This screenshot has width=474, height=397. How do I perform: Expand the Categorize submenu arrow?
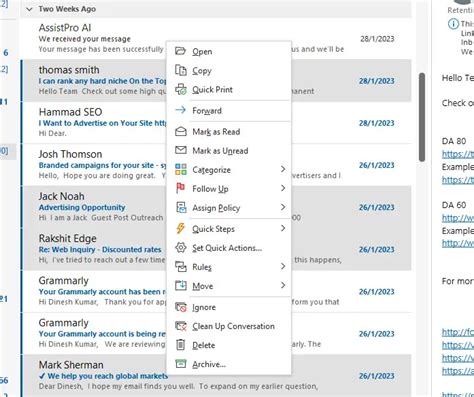click(283, 169)
